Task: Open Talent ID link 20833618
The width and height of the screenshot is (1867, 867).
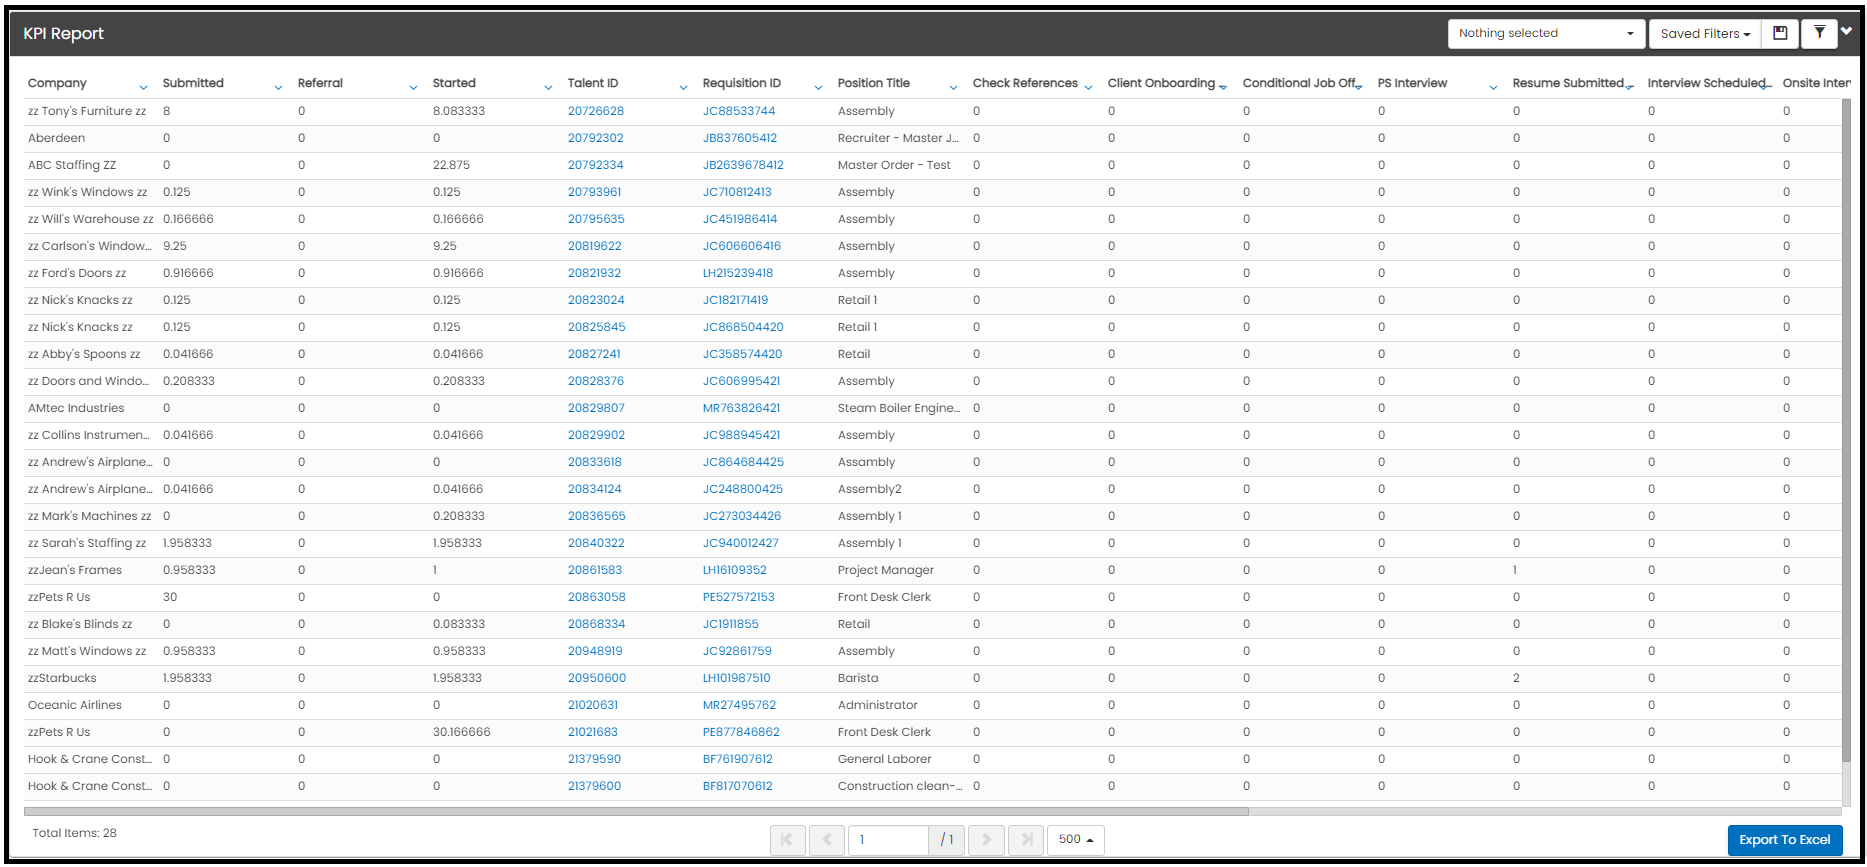Action: pos(595,462)
